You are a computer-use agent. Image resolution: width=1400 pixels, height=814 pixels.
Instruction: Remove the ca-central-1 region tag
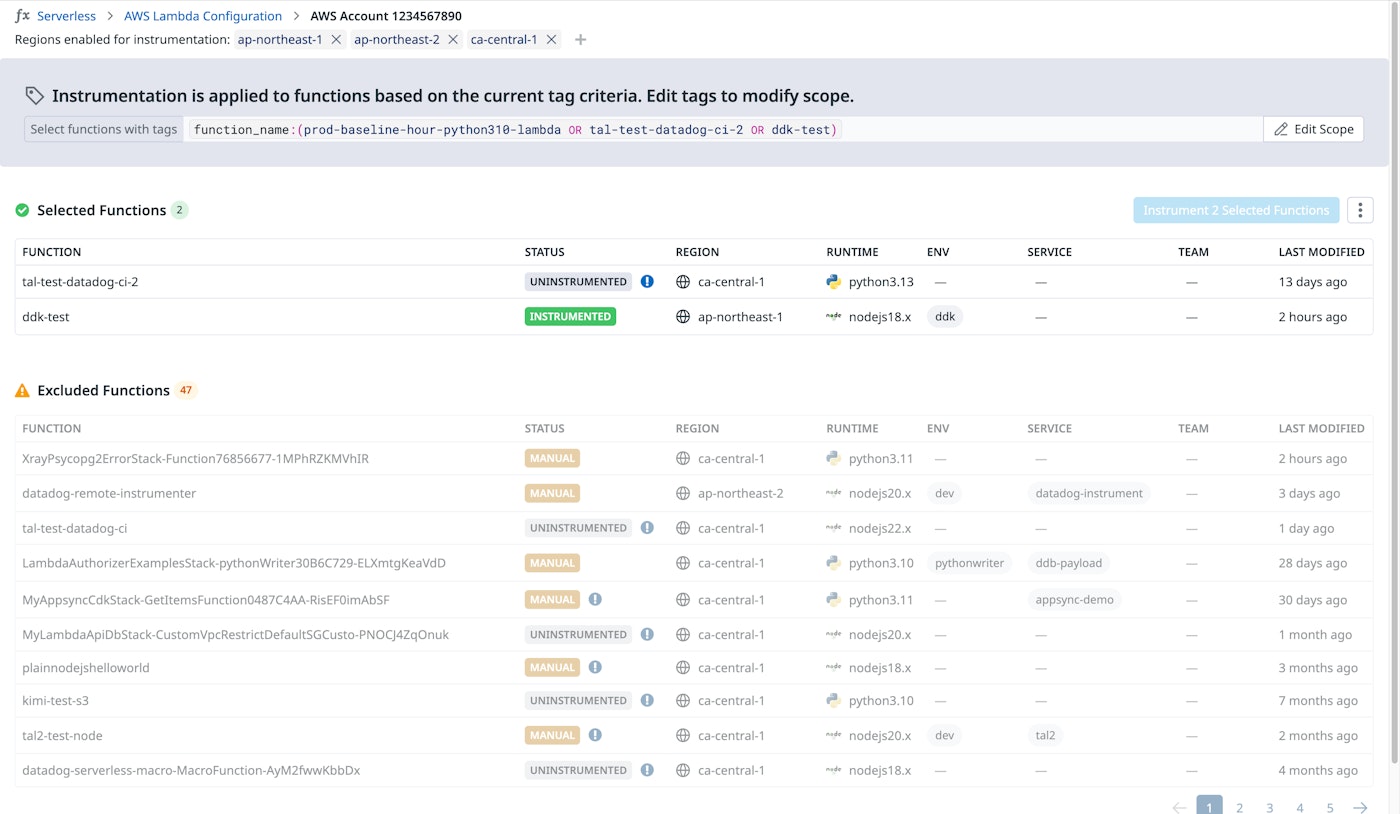click(x=551, y=40)
